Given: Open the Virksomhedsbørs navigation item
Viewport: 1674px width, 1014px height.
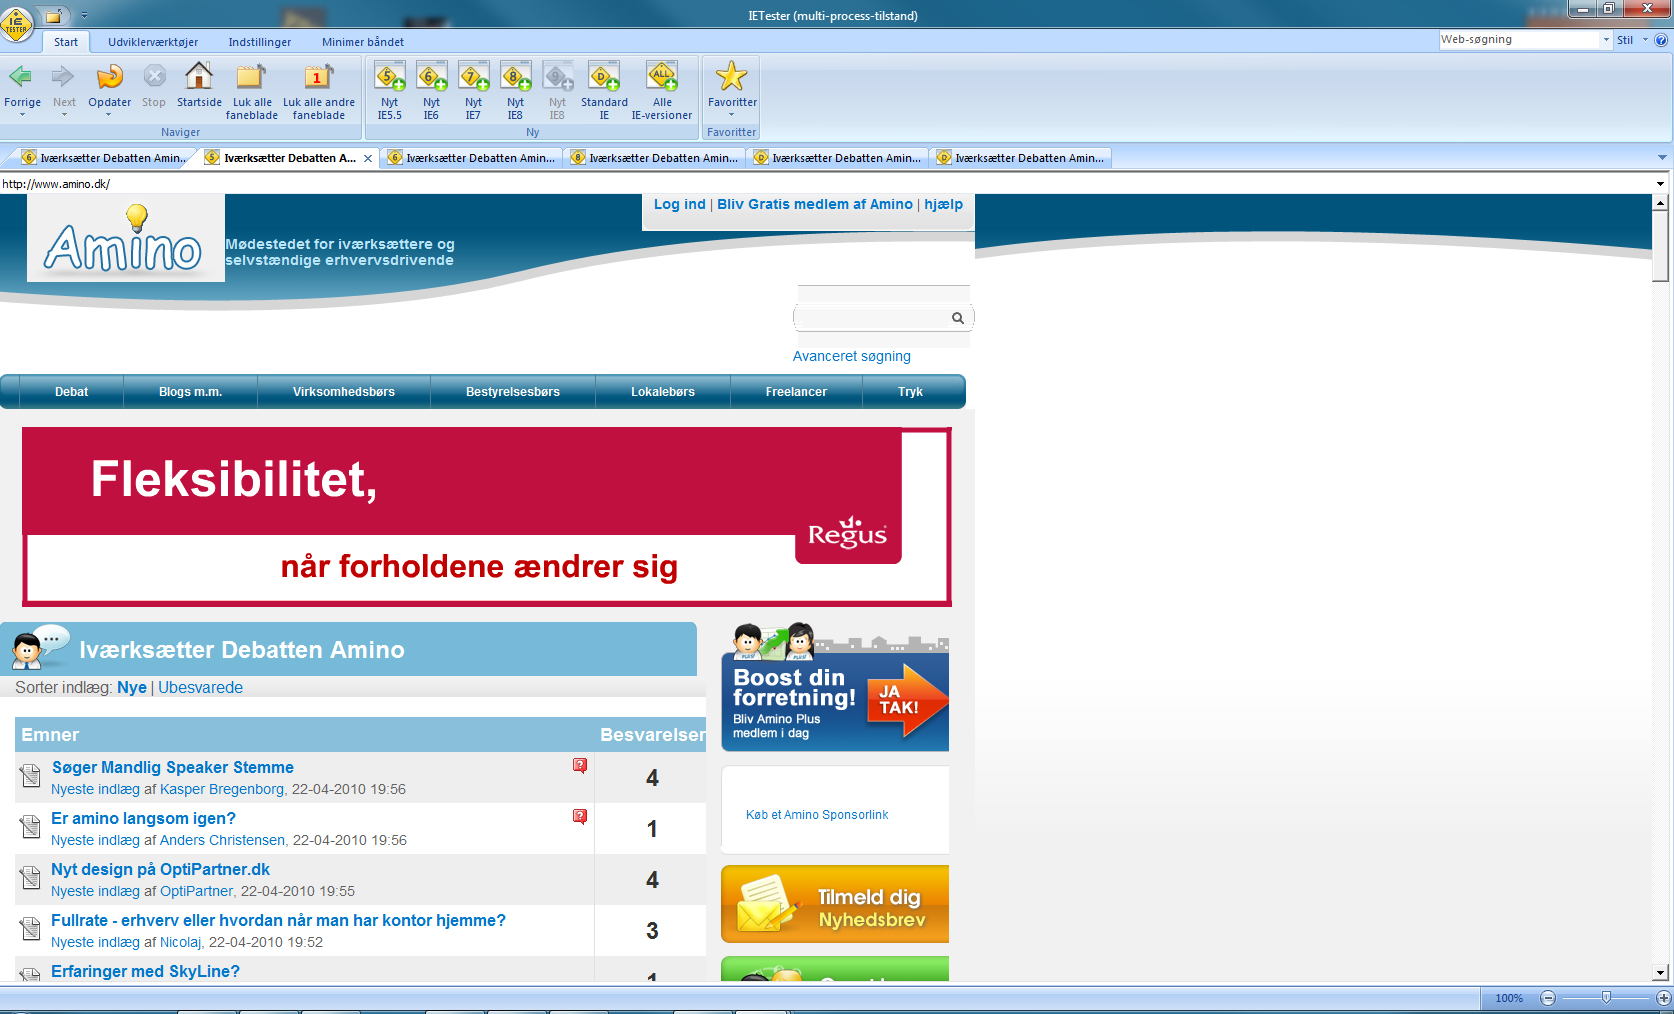Looking at the screenshot, I should 344,392.
